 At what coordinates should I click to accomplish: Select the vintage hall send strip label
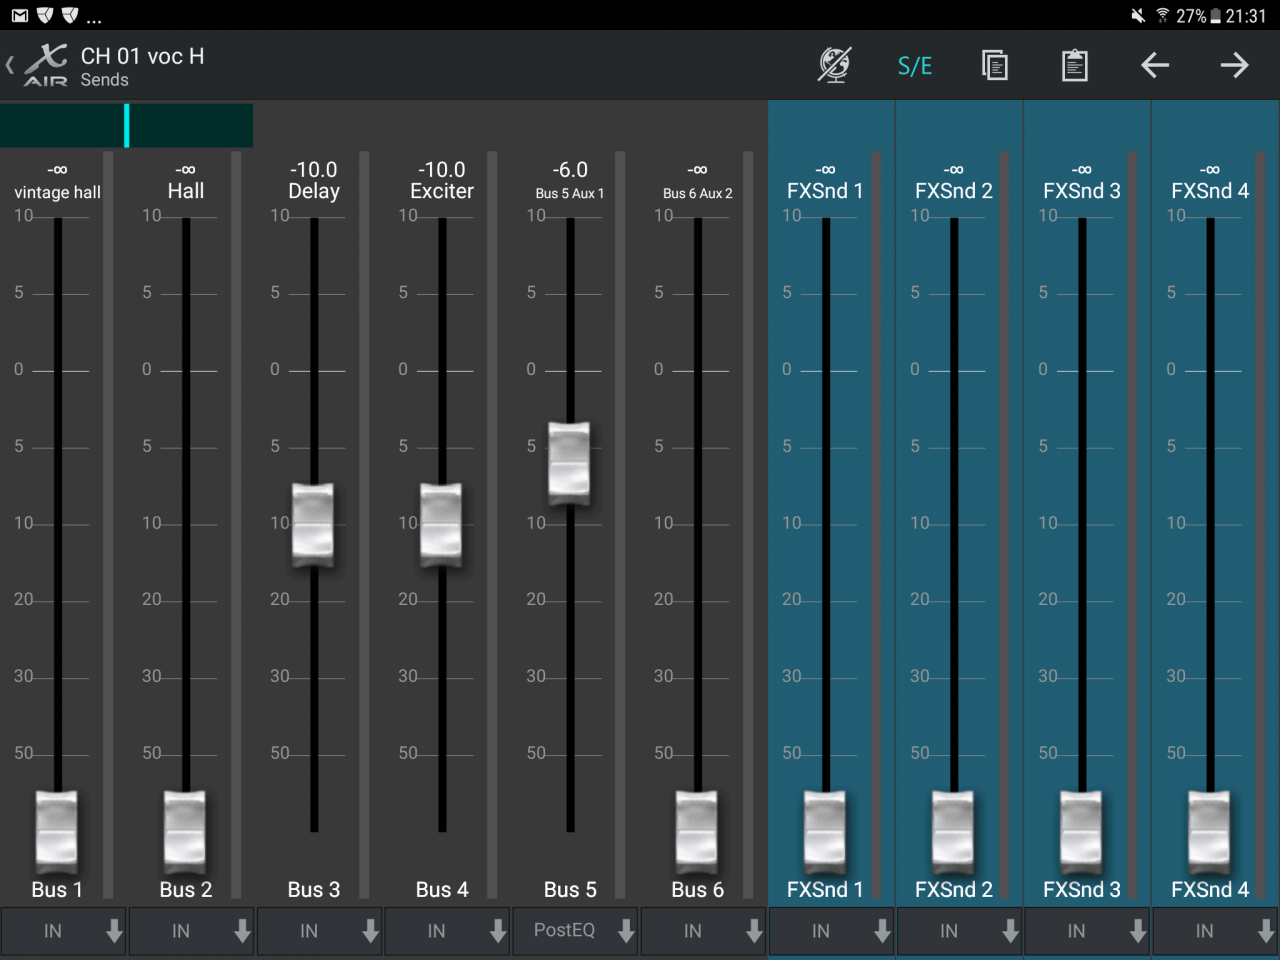[57, 192]
